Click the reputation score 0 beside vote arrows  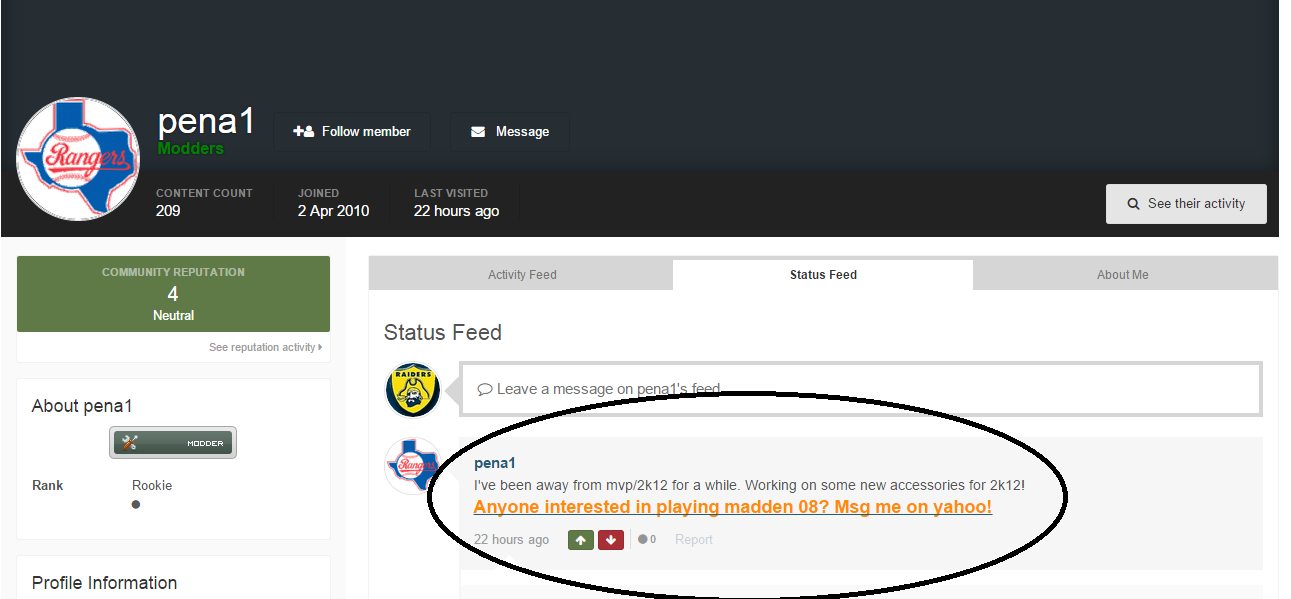pos(647,540)
